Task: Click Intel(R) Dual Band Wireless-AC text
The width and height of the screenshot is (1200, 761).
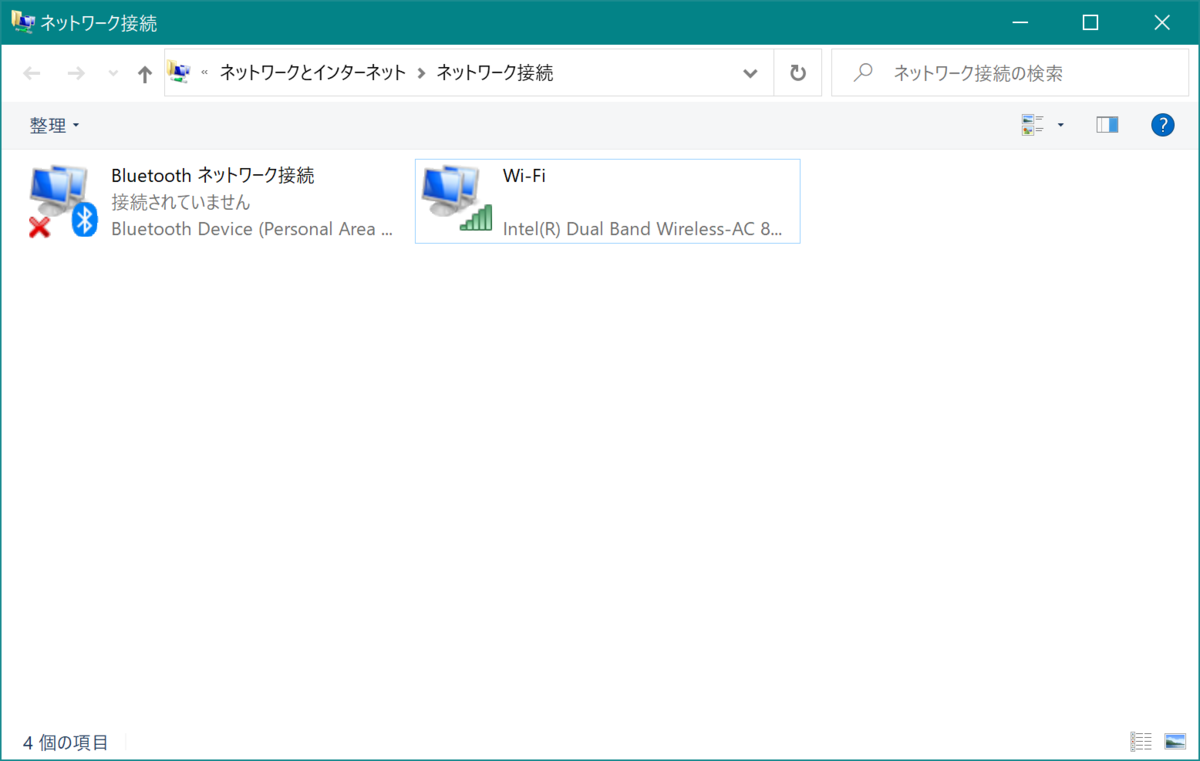Action: [x=642, y=229]
